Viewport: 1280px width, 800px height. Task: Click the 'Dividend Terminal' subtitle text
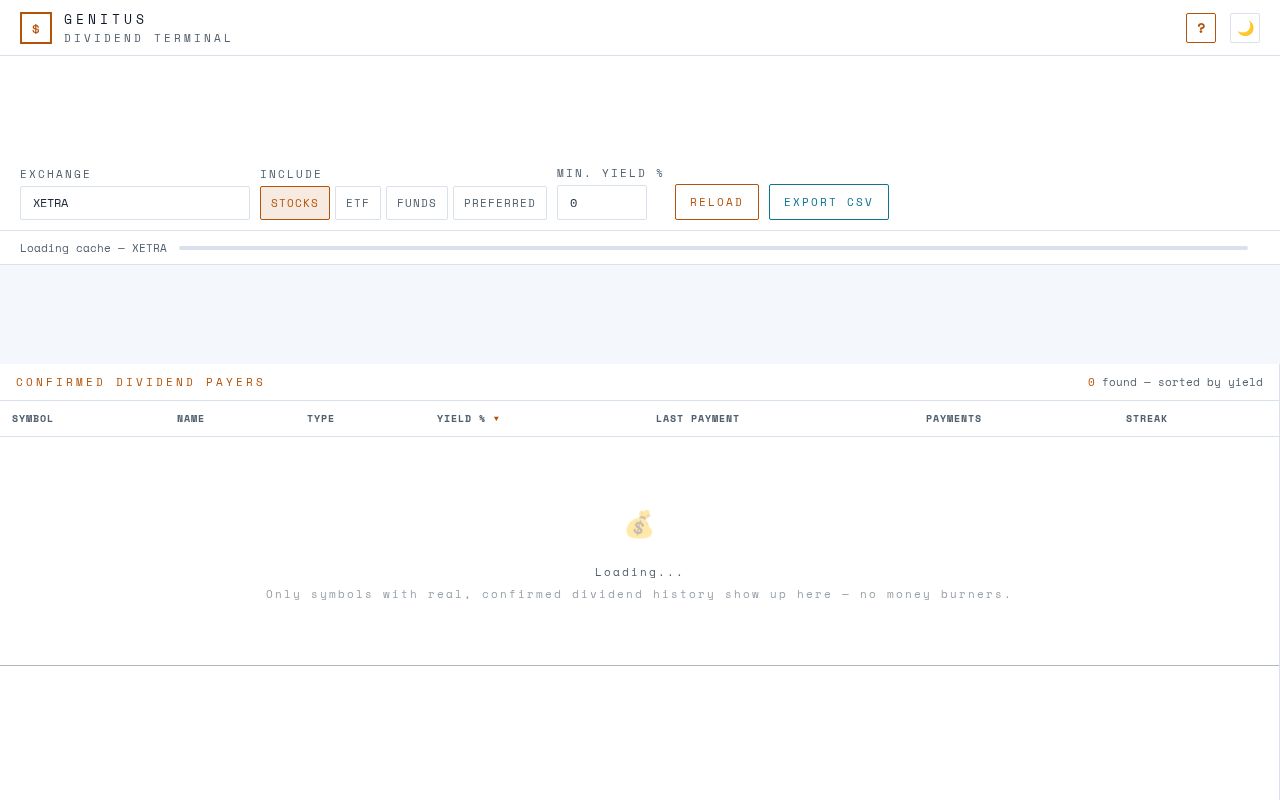149,38
